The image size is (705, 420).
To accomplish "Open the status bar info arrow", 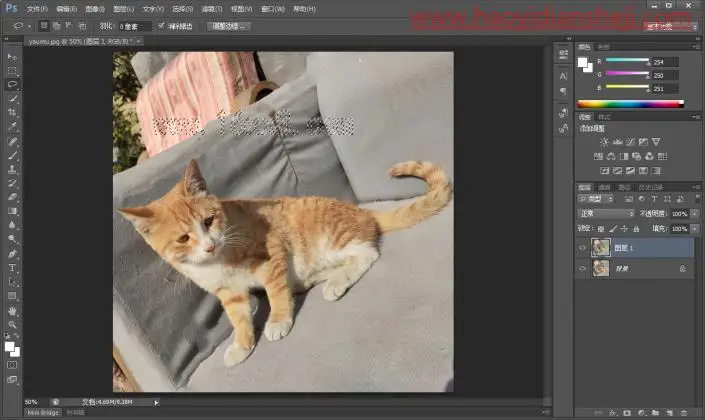I will [156, 402].
